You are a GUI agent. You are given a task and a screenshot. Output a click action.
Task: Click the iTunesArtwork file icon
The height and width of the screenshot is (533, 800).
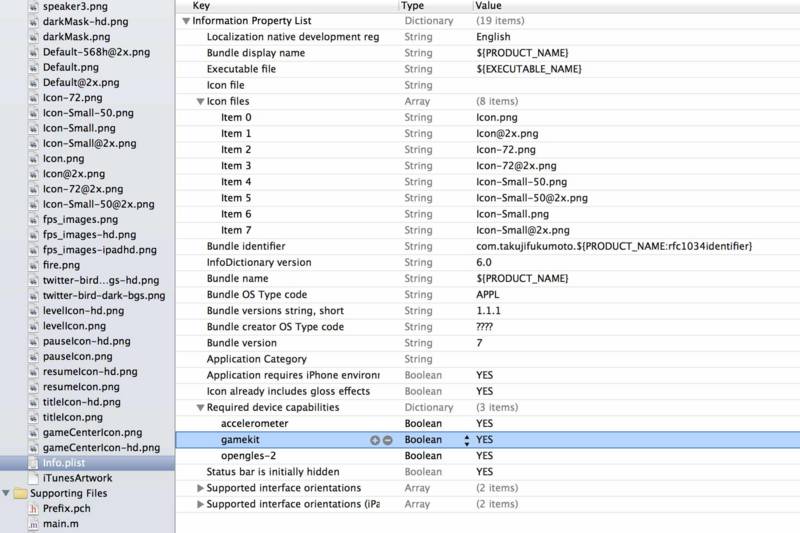[33, 478]
